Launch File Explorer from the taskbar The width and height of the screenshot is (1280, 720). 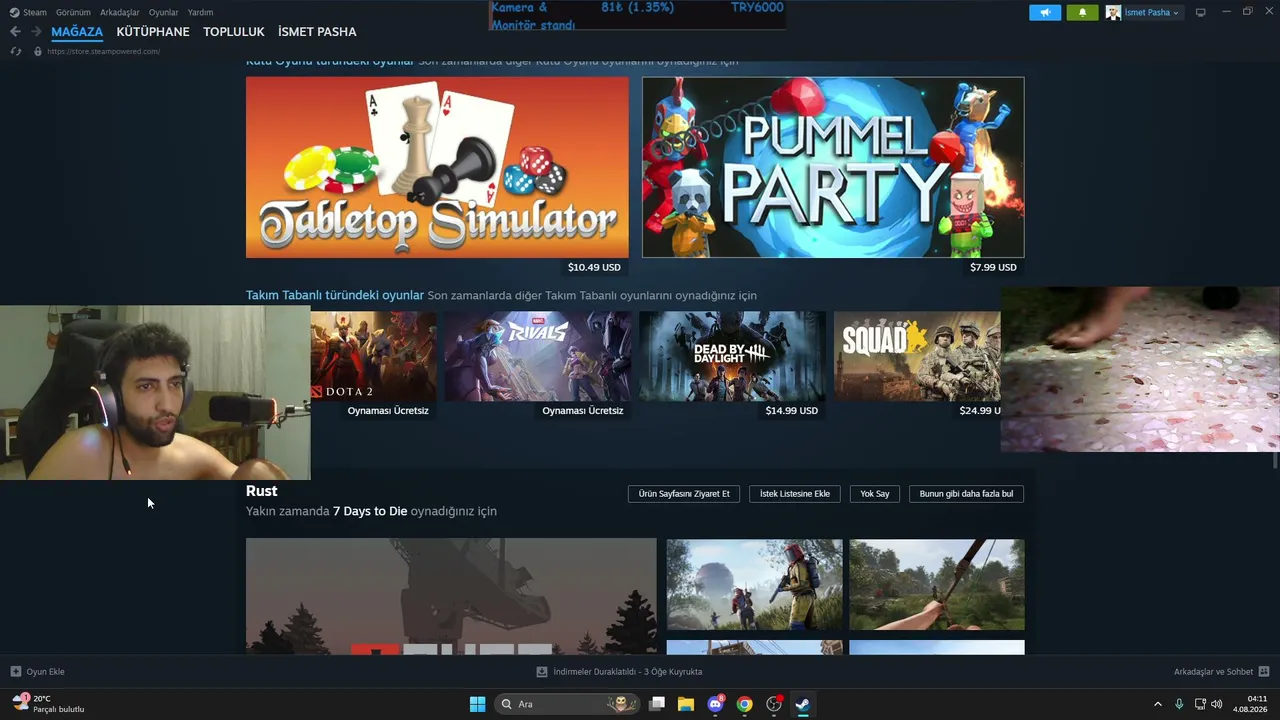686,704
